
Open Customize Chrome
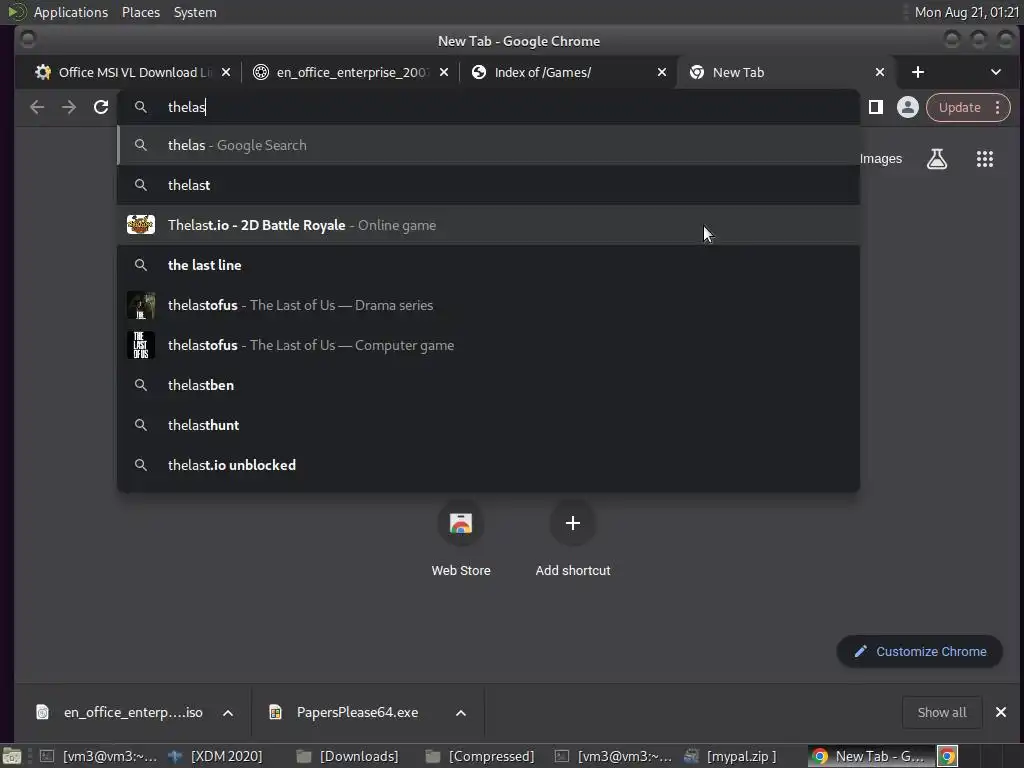click(x=919, y=651)
